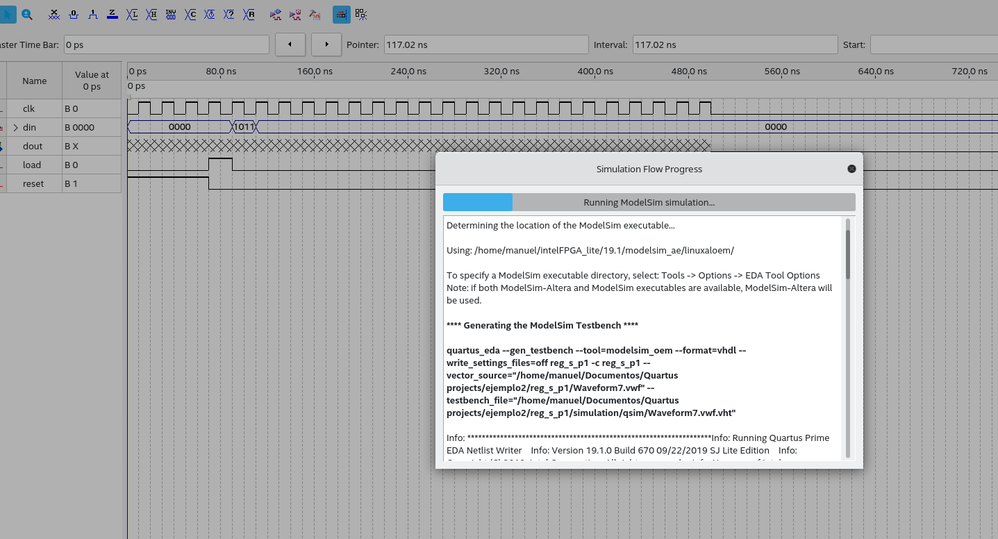Toggle the Snap to Grid button
The image size is (998, 539).
pos(341,15)
